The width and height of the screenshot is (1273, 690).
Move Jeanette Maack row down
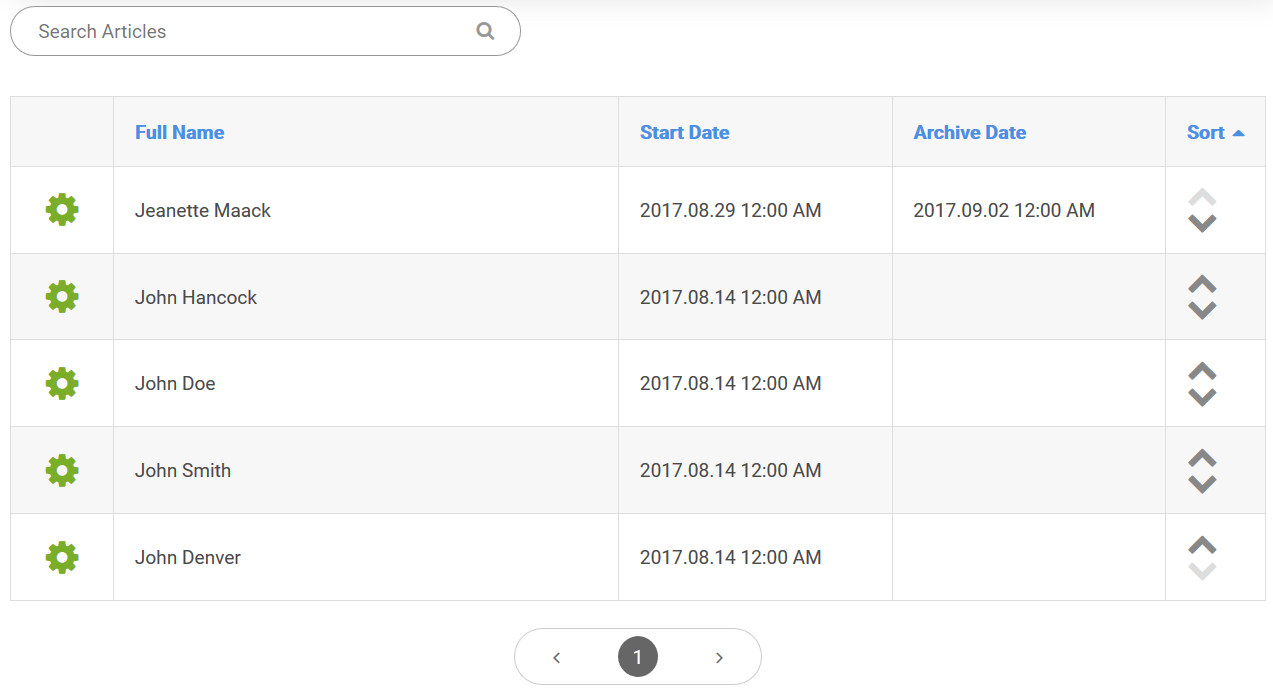click(x=1202, y=223)
